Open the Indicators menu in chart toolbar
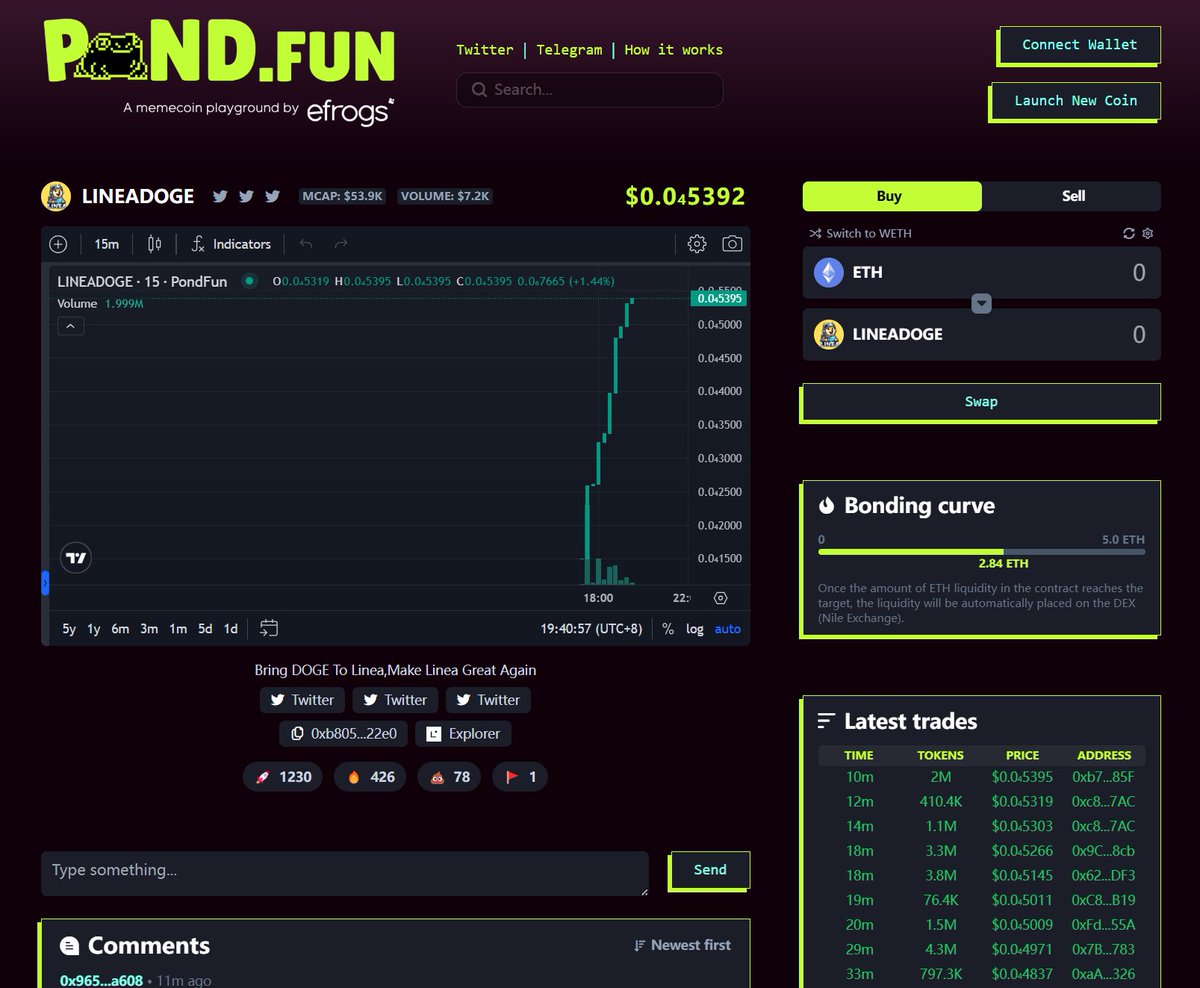Image resolution: width=1200 pixels, height=988 pixels. click(x=231, y=244)
